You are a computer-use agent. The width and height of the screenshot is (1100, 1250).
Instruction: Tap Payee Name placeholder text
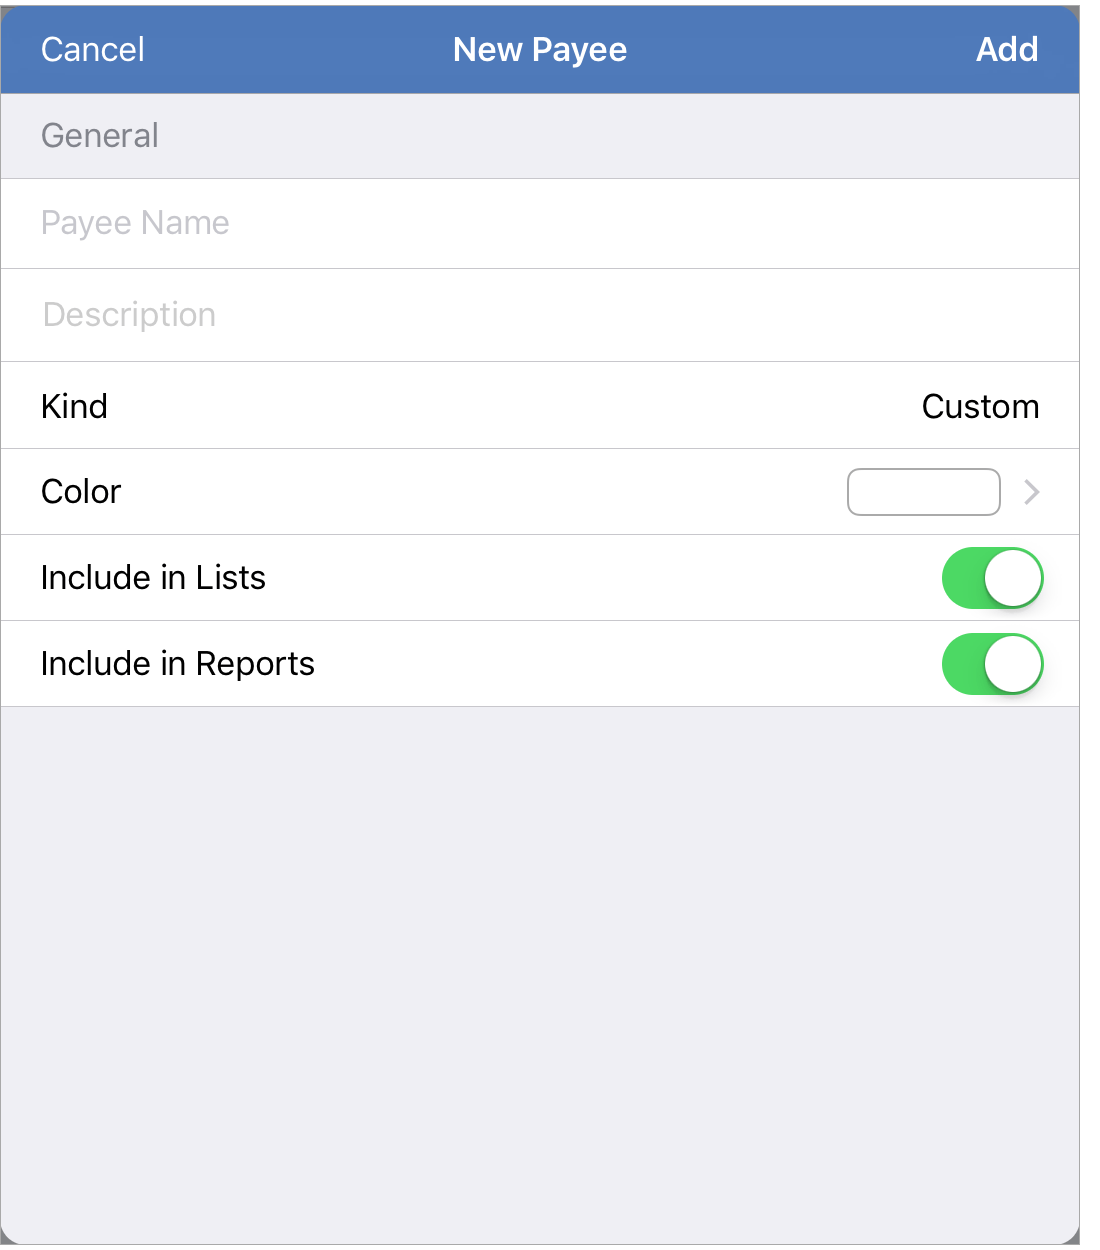pyautogui.click(x=135, y=223)
